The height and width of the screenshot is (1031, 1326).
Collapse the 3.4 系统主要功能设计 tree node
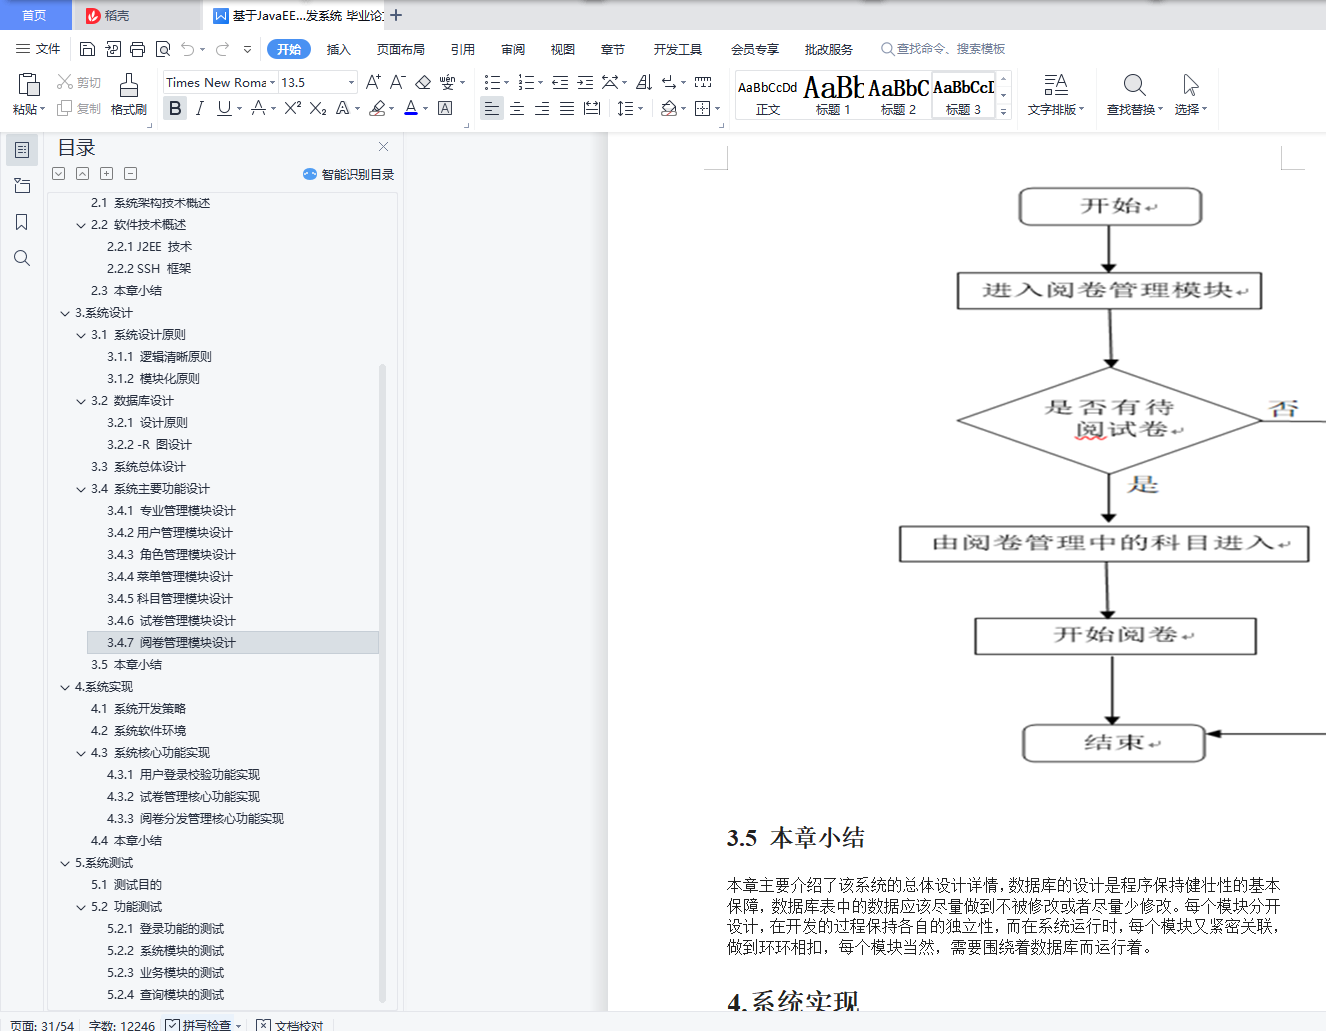[x=81, y=489]
